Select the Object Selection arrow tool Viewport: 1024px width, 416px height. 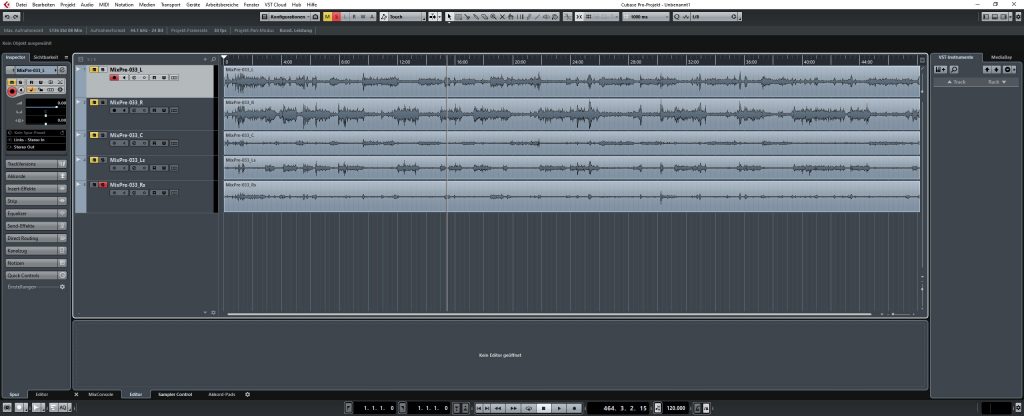pos(450,17)
